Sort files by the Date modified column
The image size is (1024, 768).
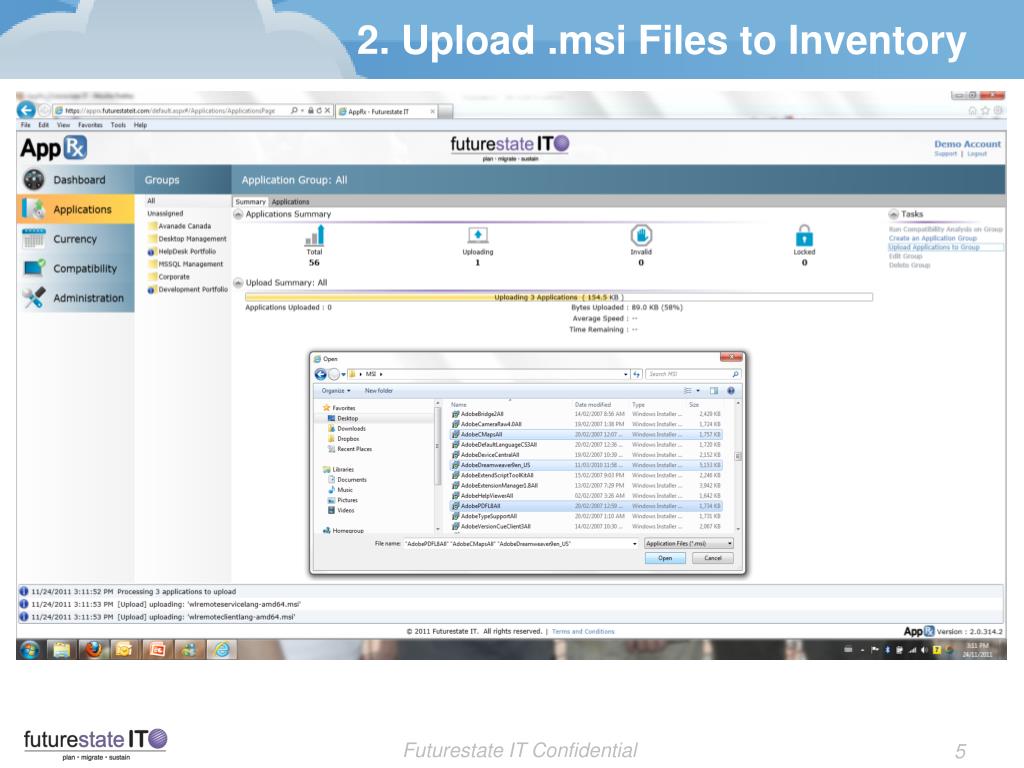coord(592,405)
